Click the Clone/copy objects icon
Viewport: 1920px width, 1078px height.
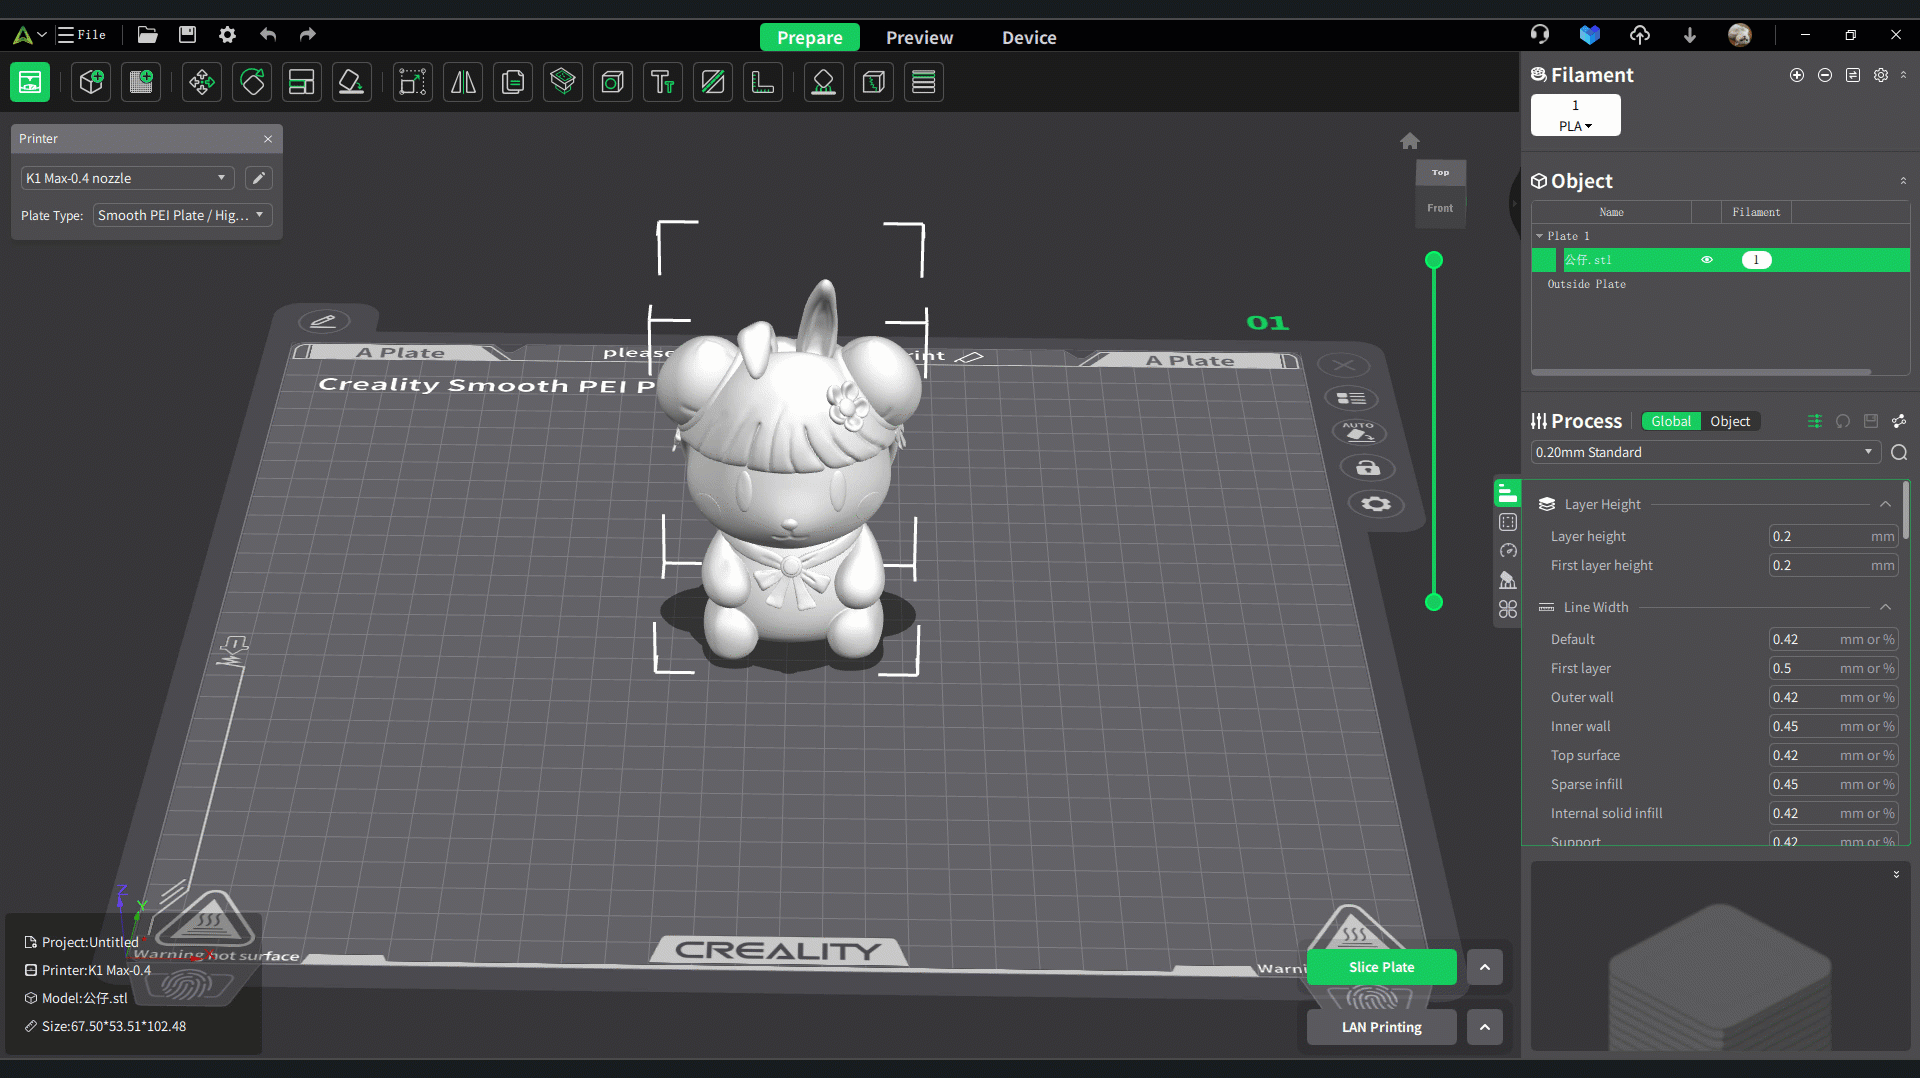pos(513,82)
